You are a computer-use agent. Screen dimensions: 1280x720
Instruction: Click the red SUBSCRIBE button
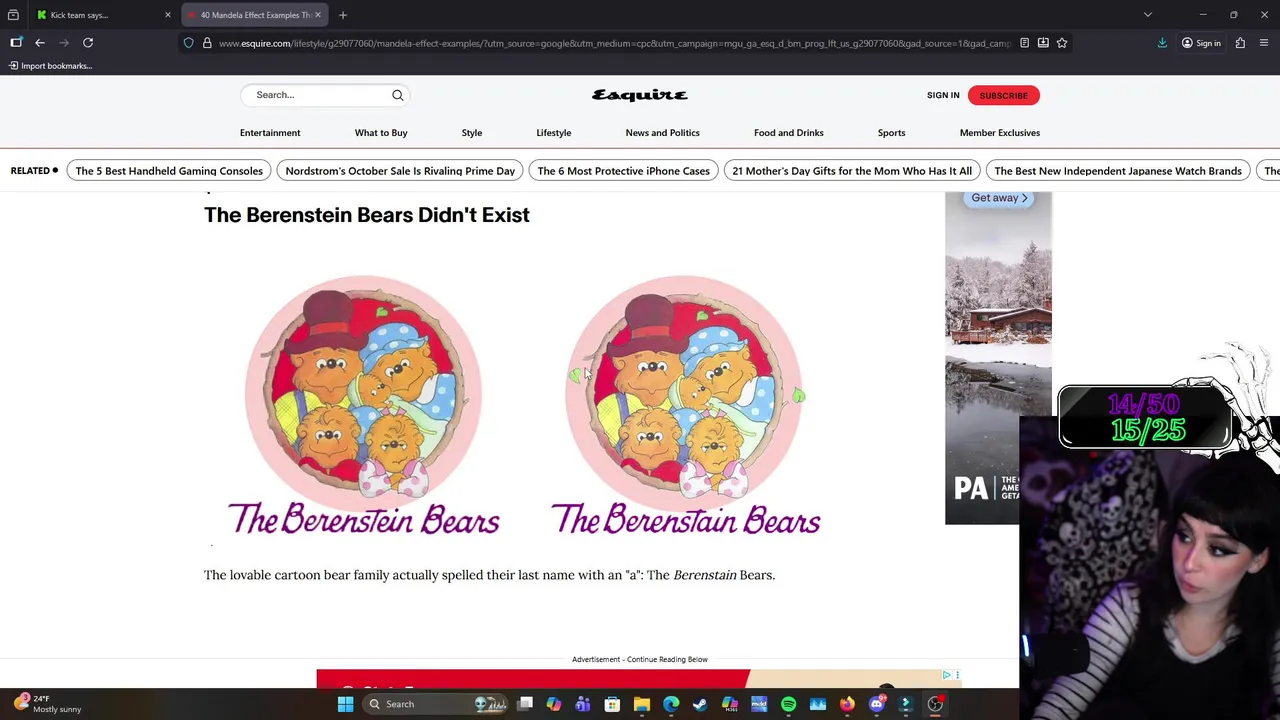point(1003,95)
